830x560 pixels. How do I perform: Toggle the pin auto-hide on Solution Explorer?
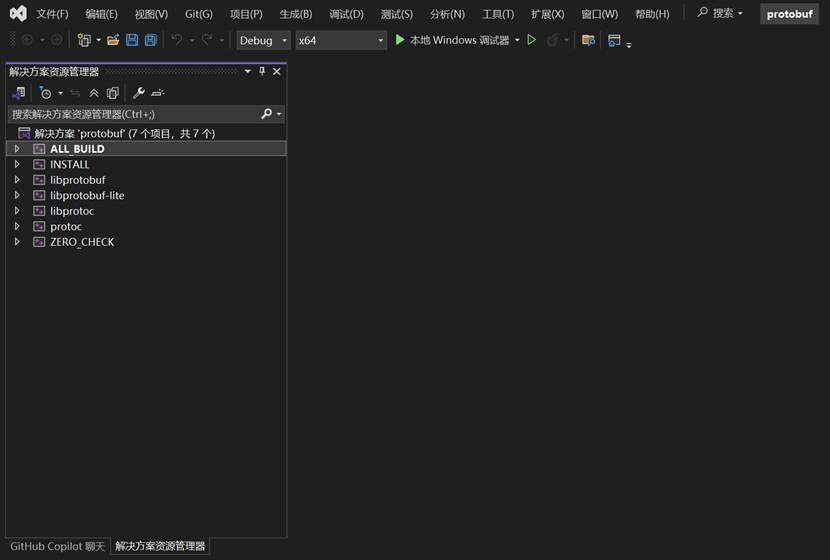tap(261, 71)
